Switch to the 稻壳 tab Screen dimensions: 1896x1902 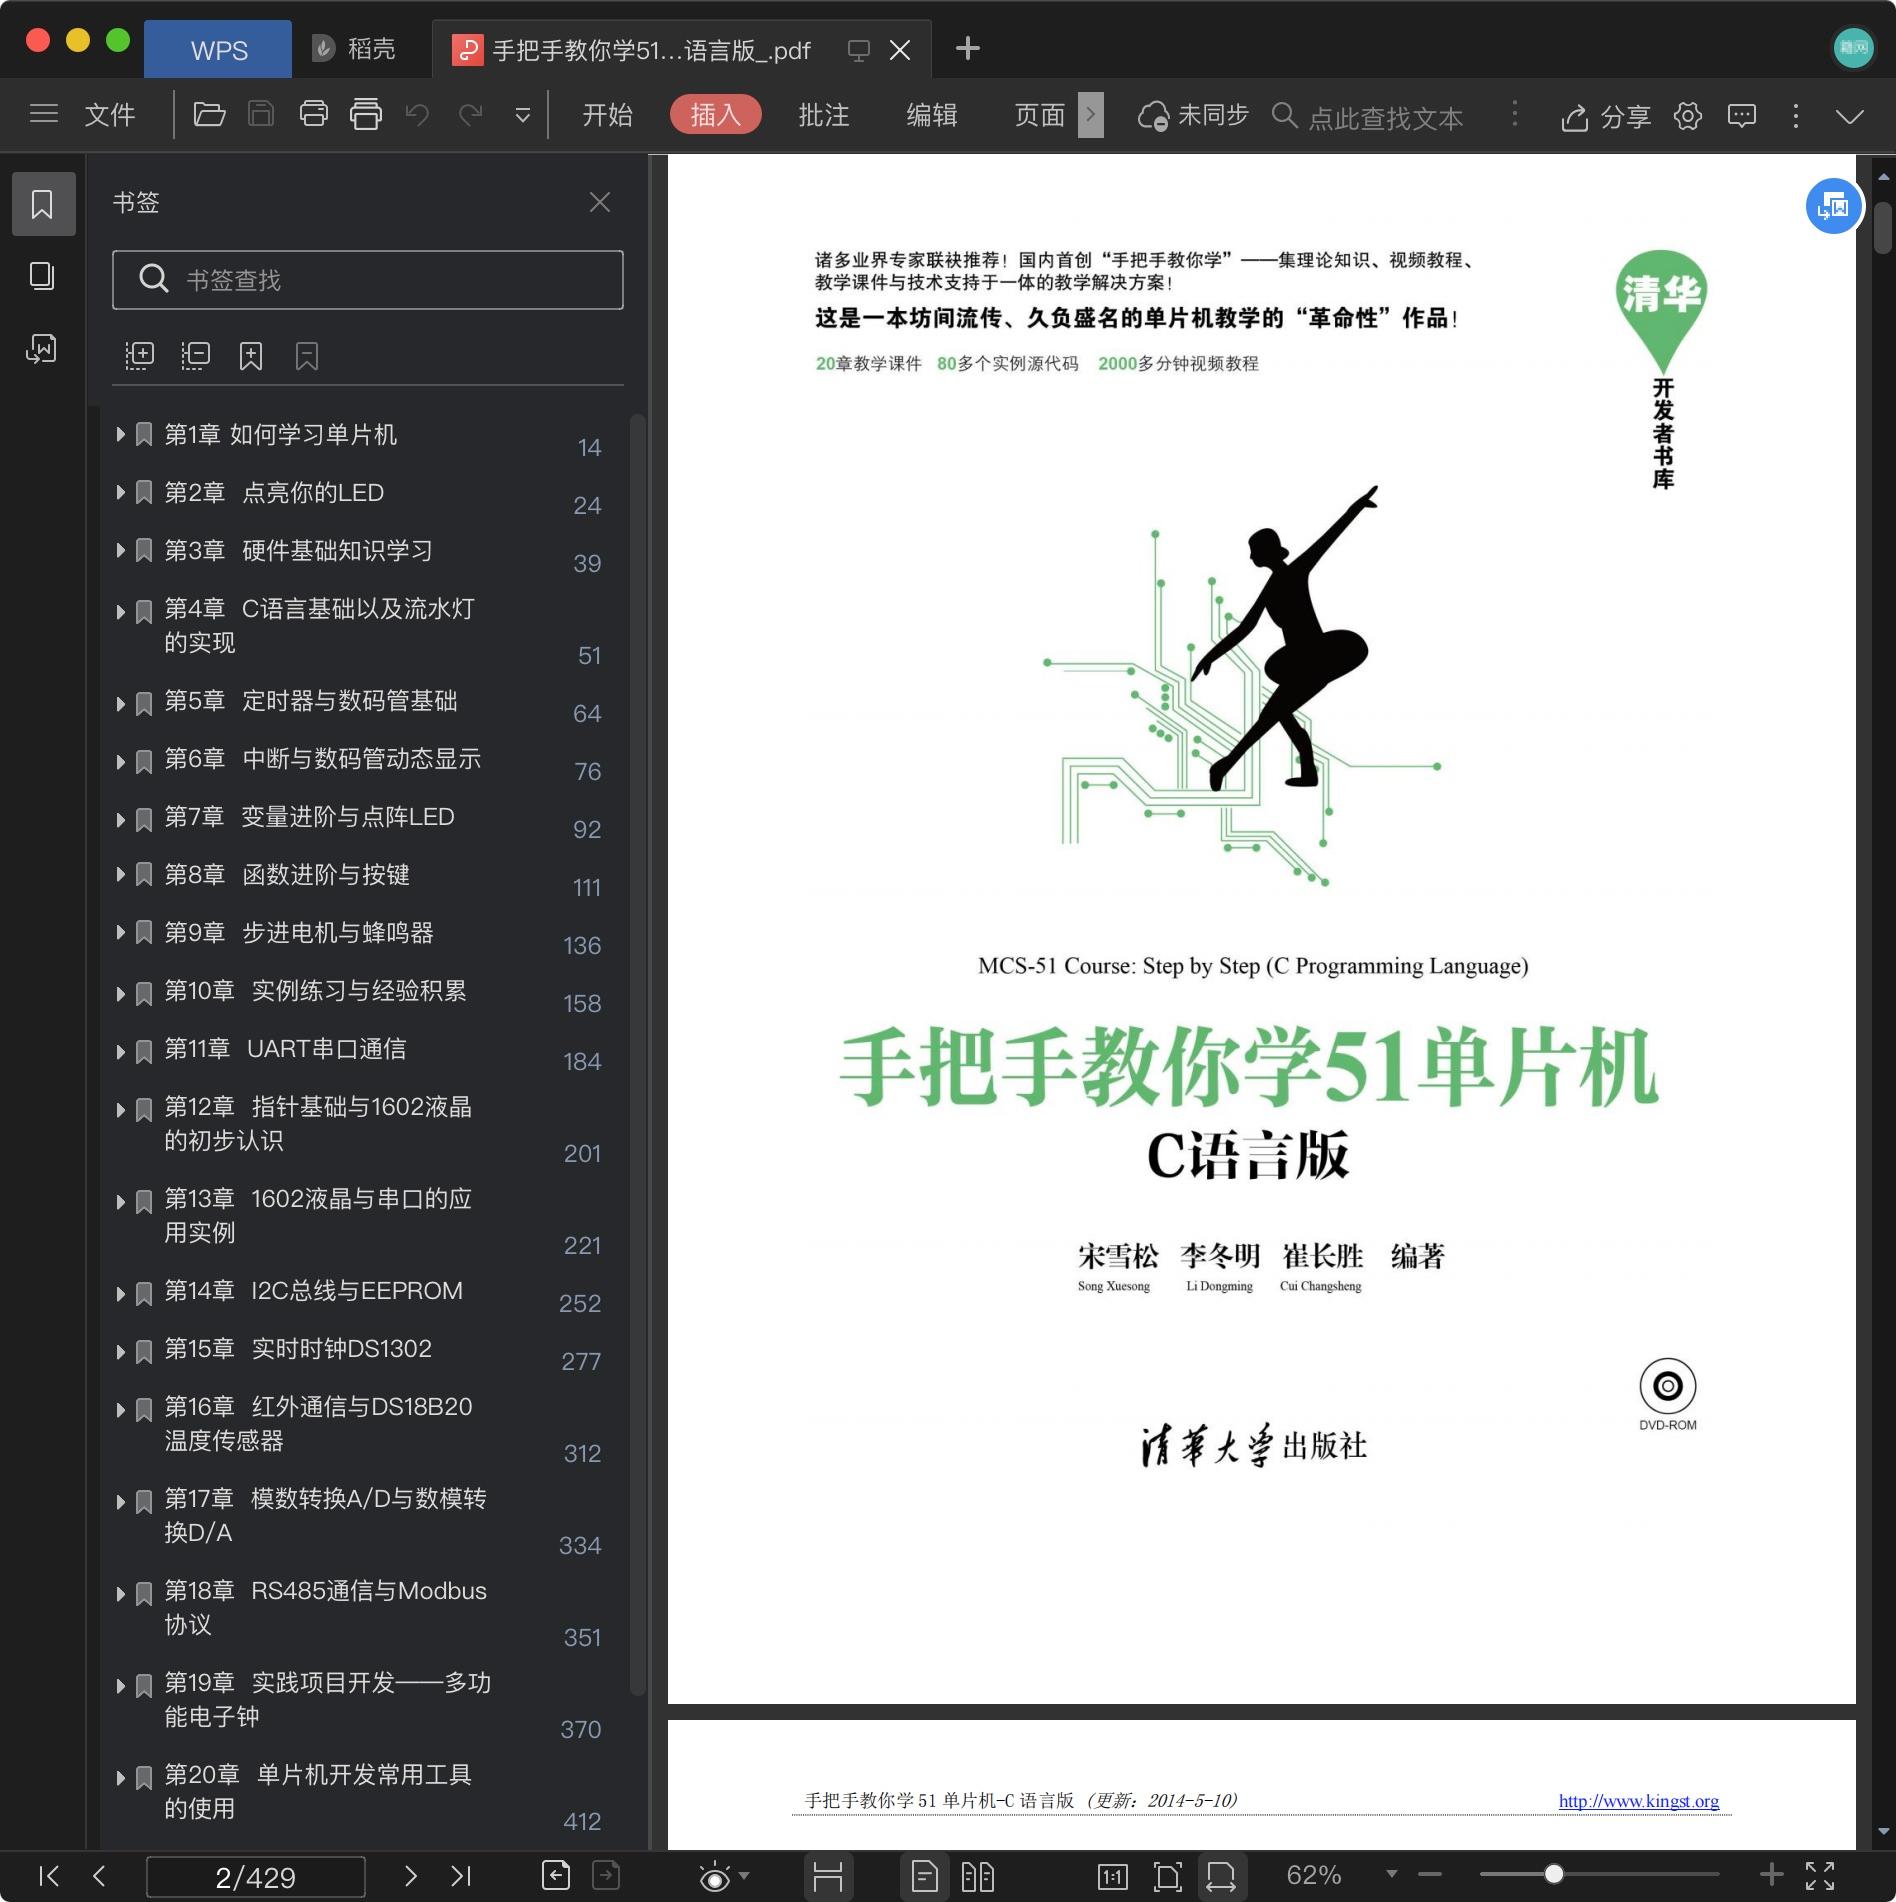coord(355,49)
